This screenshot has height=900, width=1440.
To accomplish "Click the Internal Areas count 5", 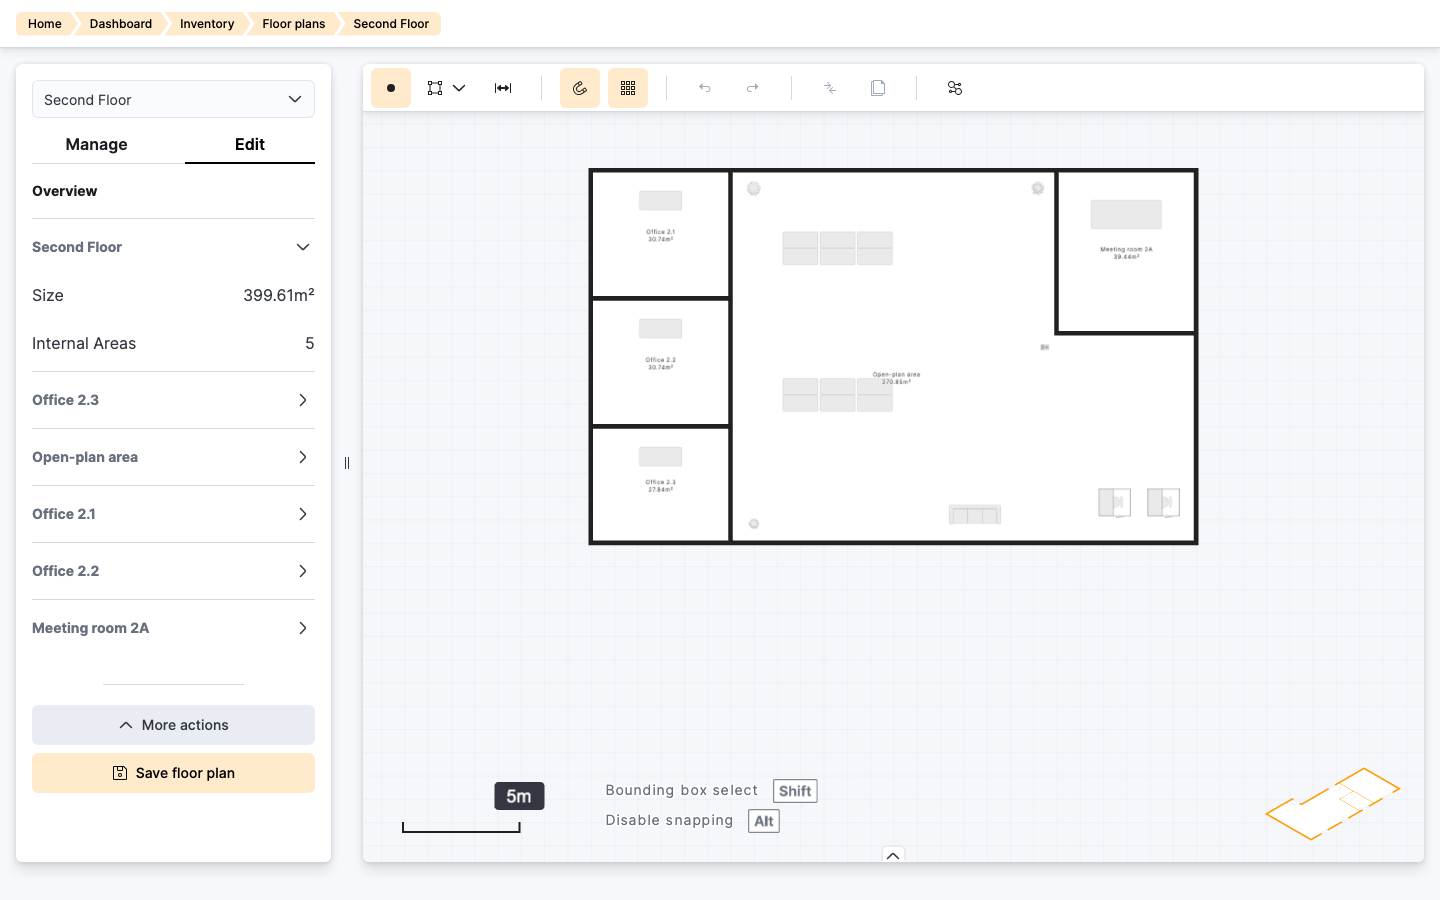I will (310, 343).
